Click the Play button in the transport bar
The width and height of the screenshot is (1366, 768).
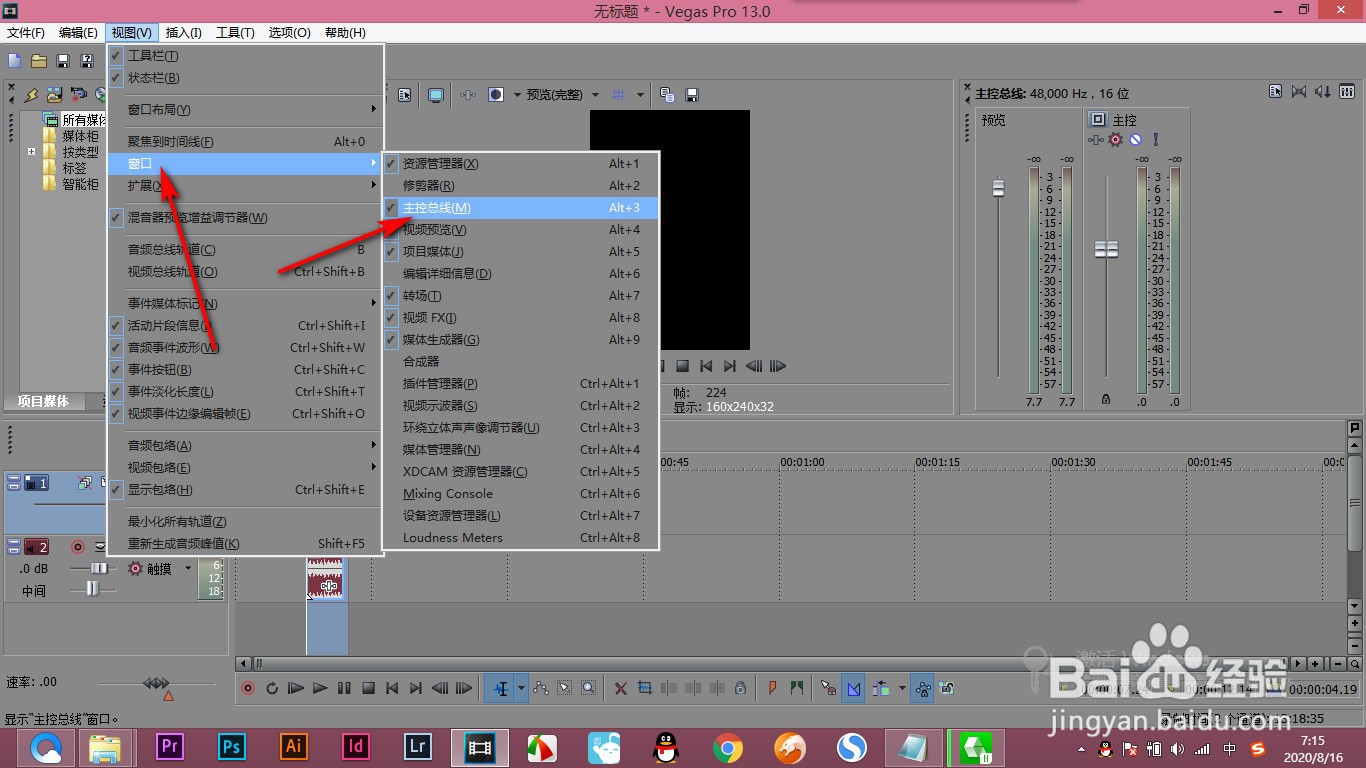coord(320,688)
